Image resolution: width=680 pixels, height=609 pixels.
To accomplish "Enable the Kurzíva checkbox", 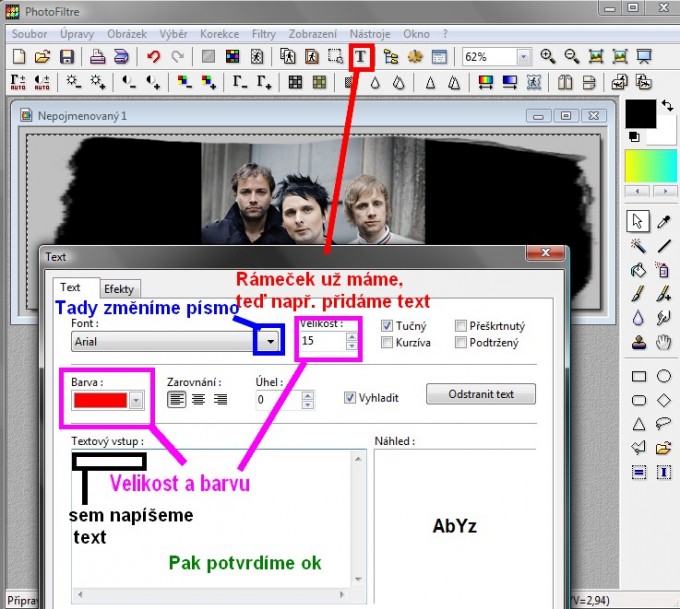I will click(387, 343).
